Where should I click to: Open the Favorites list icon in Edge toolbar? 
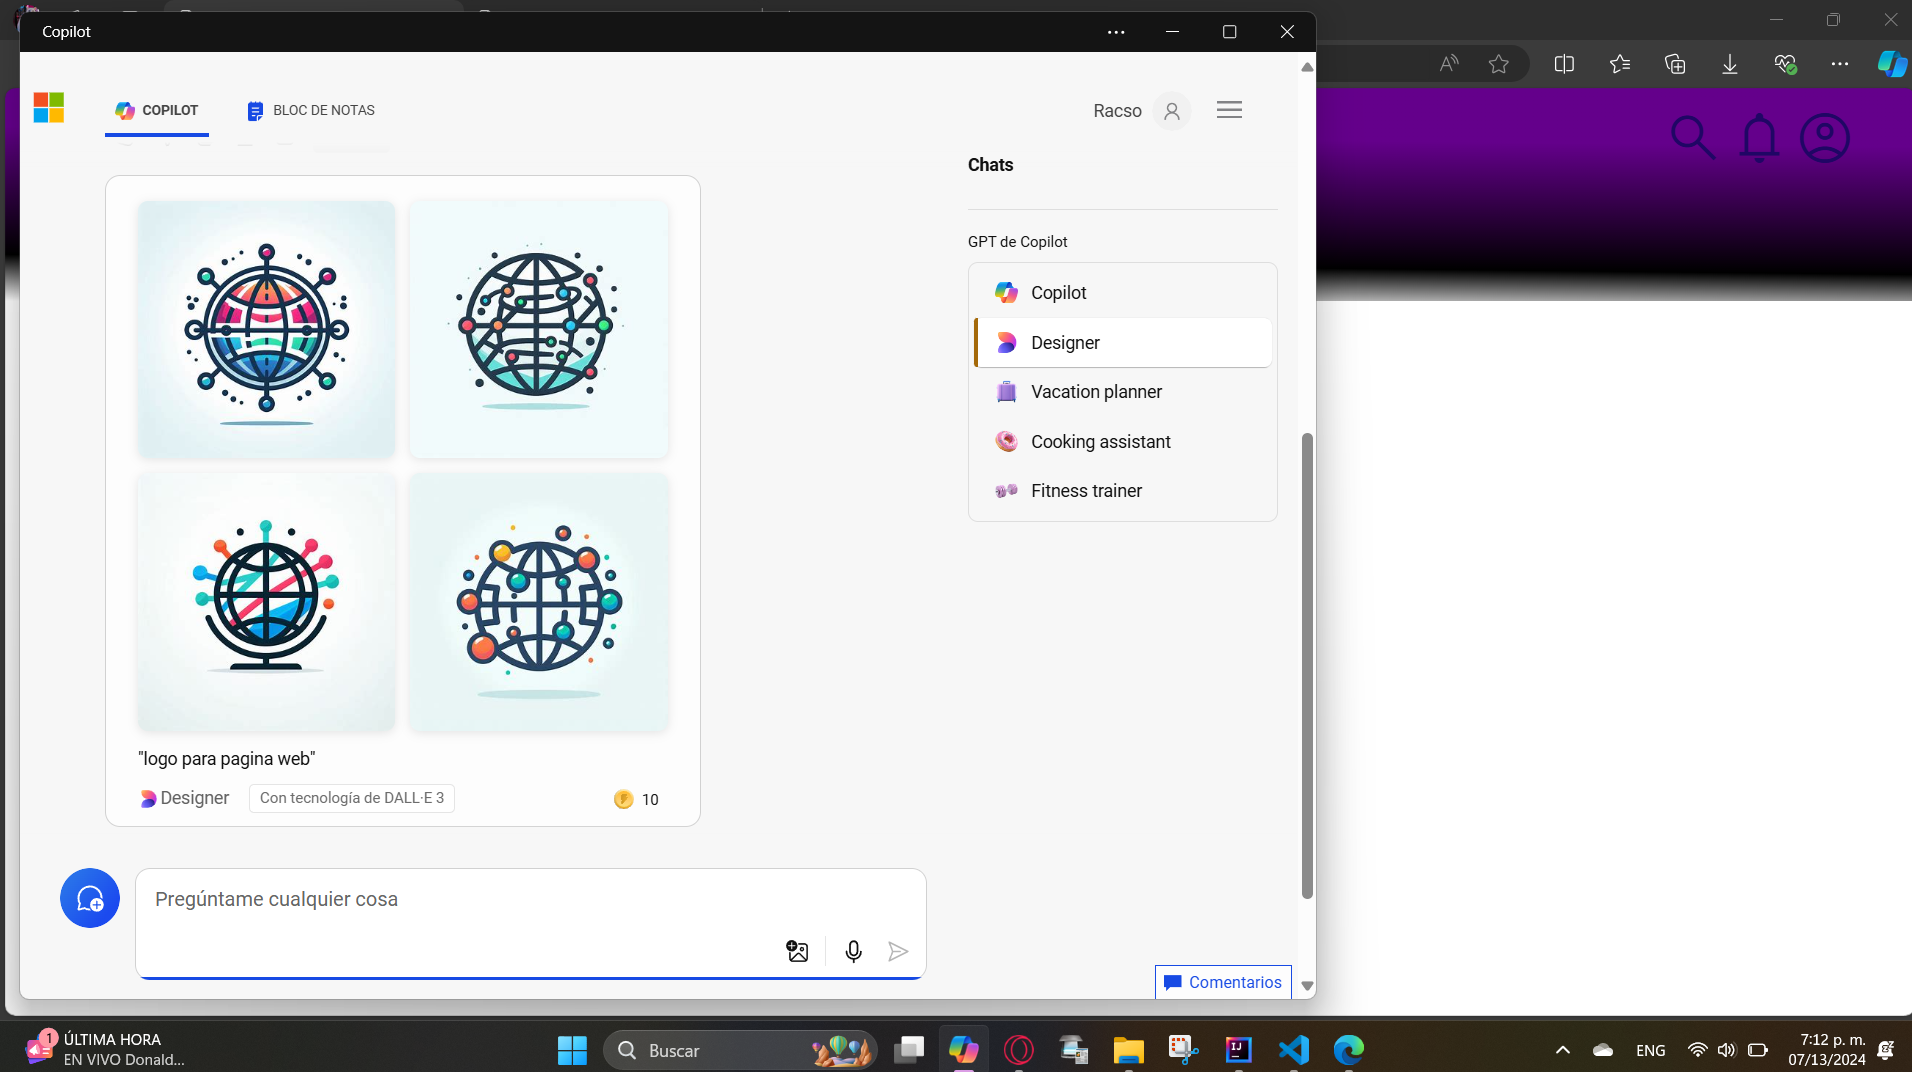(x=1620, y=64)
